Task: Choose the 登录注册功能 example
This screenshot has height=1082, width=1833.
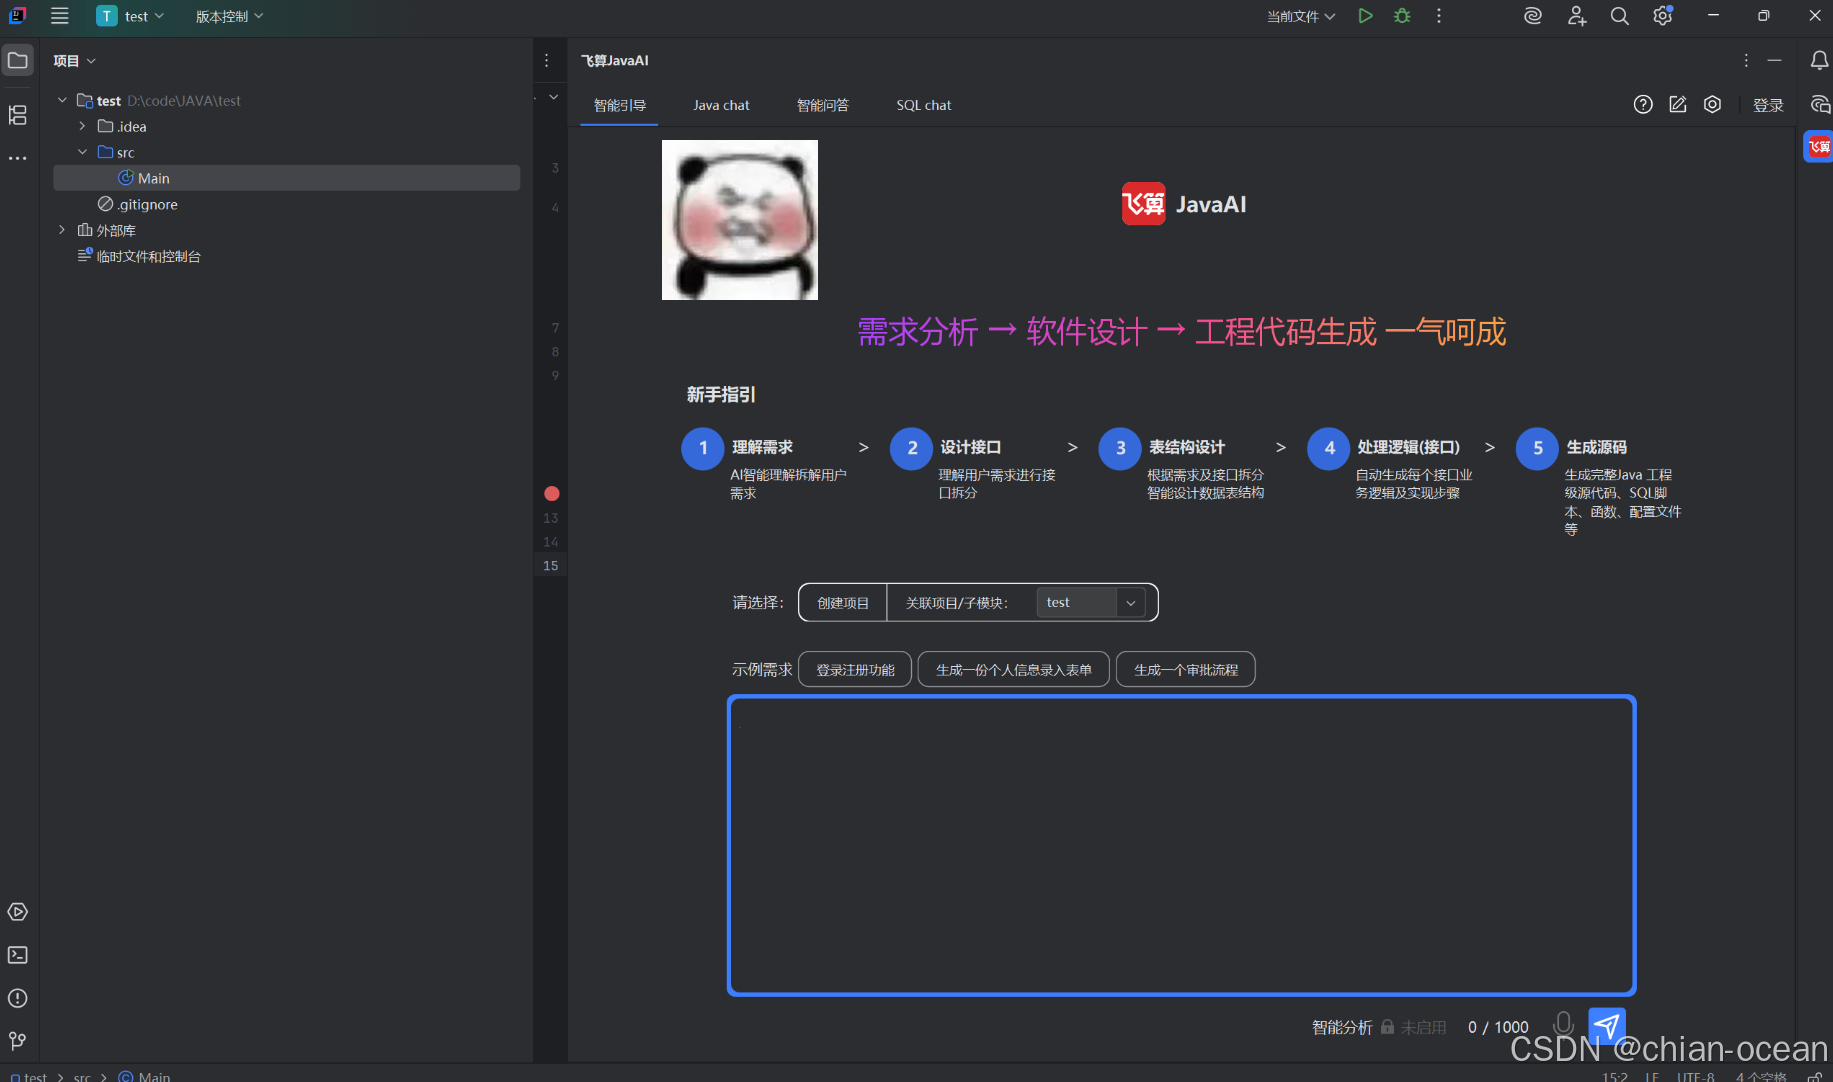Action: pos(855,670)
